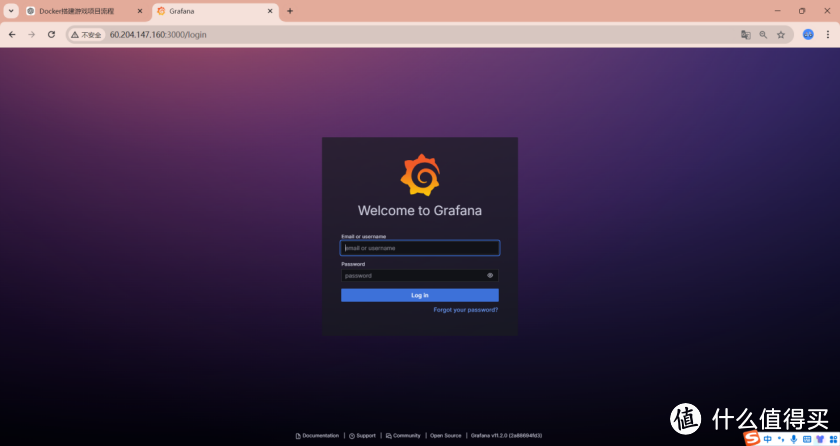Focus the password field
This screenshot has height=446, width=840.
coord(419,275)
